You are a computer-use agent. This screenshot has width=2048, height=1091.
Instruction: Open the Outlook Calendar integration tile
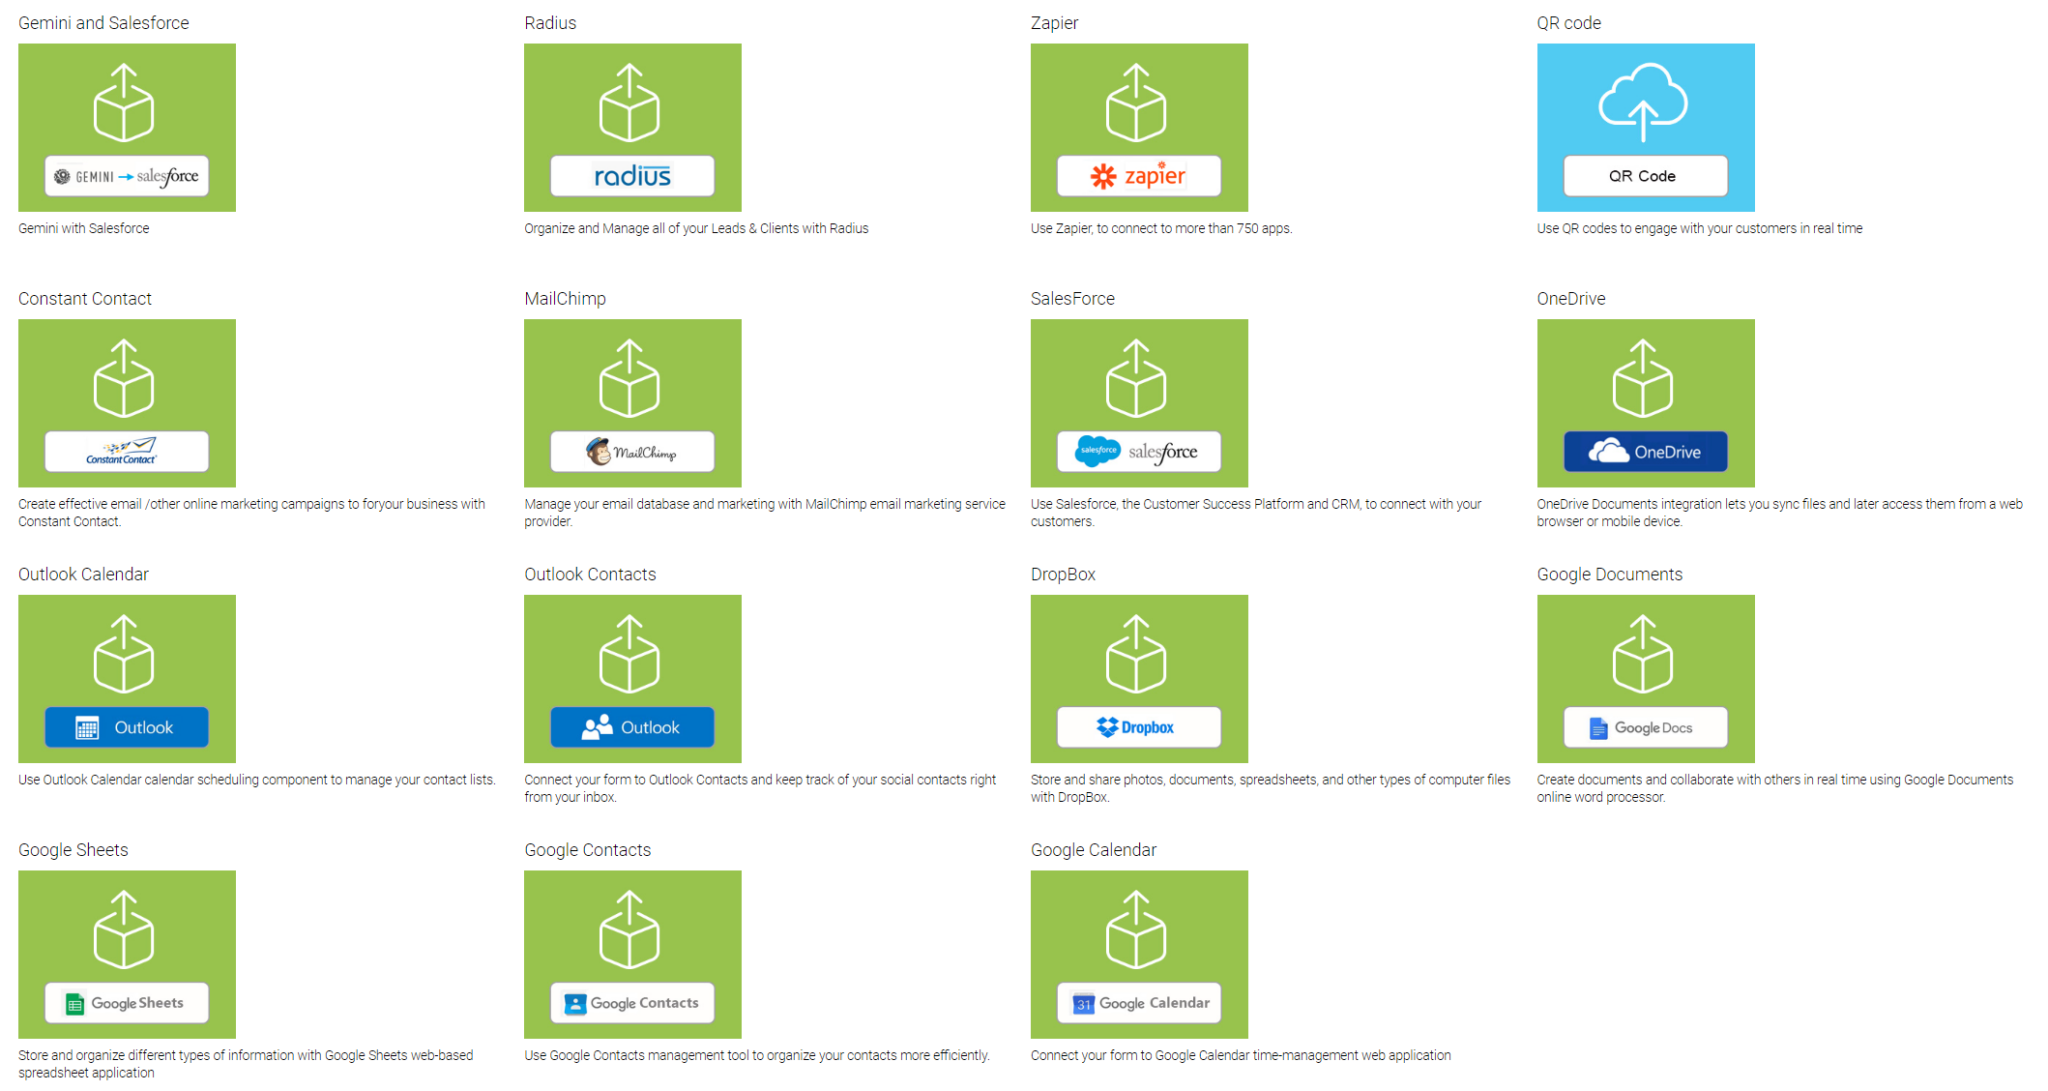coord(127,679)
